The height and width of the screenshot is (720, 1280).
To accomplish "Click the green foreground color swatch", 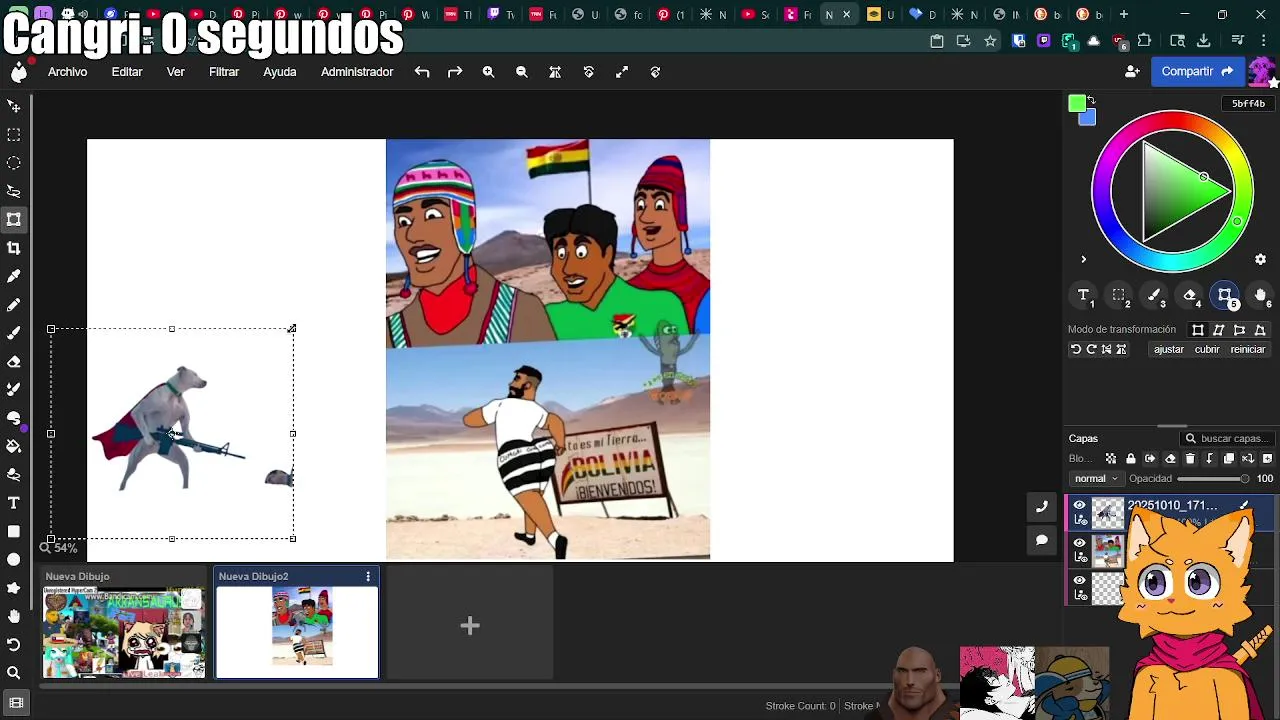I will [1076, 104].
